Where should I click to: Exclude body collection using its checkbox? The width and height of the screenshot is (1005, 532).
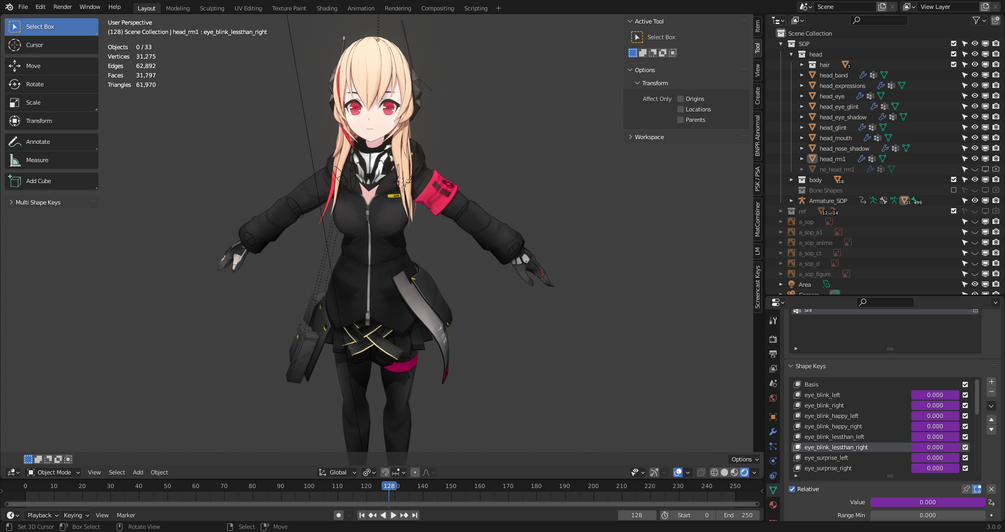[954, 180]
